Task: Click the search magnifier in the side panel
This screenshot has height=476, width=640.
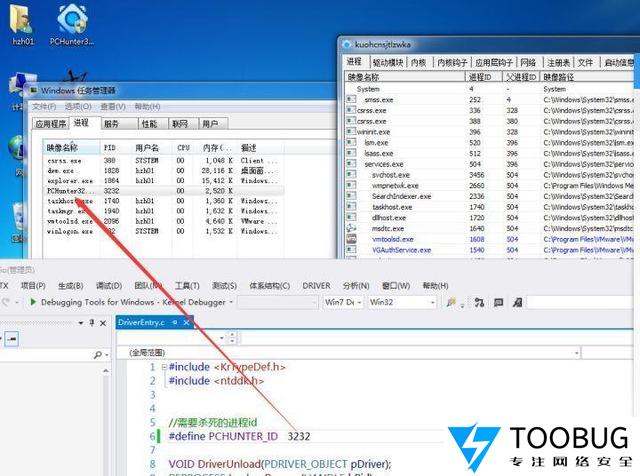Action: [97, 355]
